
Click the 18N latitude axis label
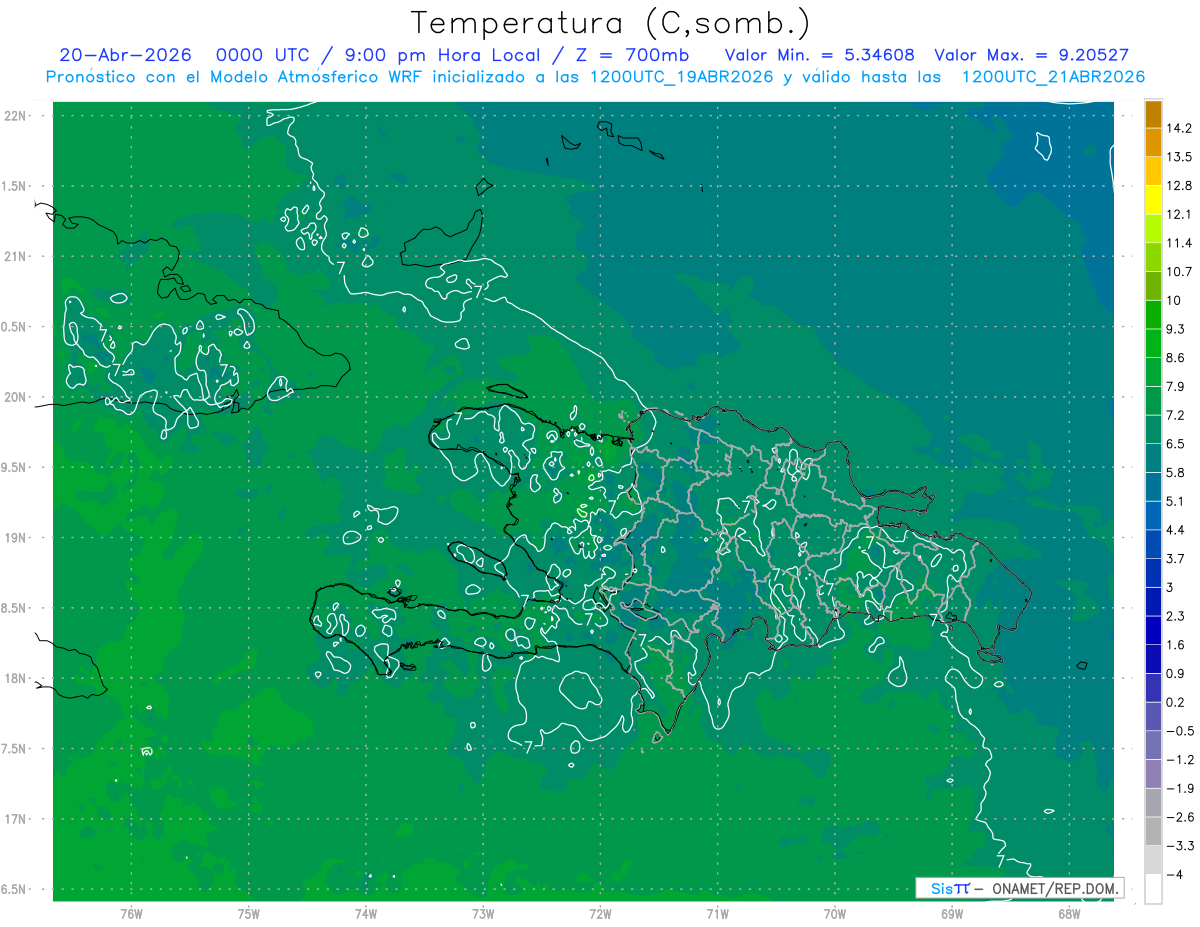click(17, 678)
